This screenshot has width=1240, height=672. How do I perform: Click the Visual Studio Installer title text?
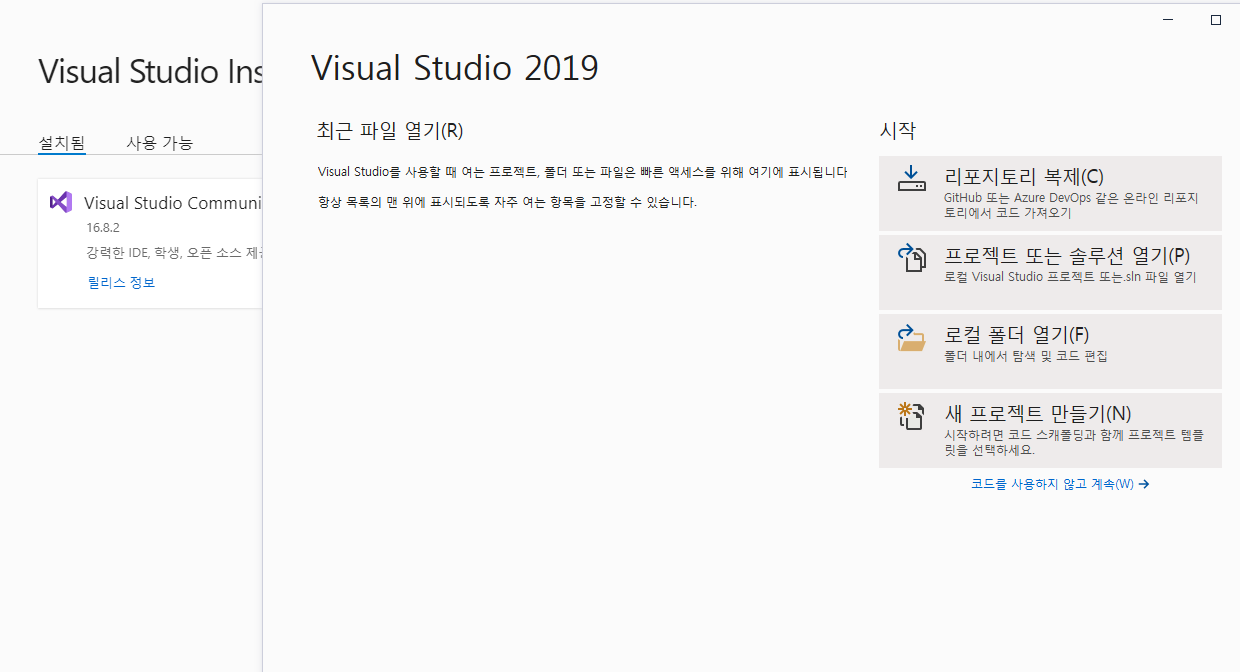point(150,71)
